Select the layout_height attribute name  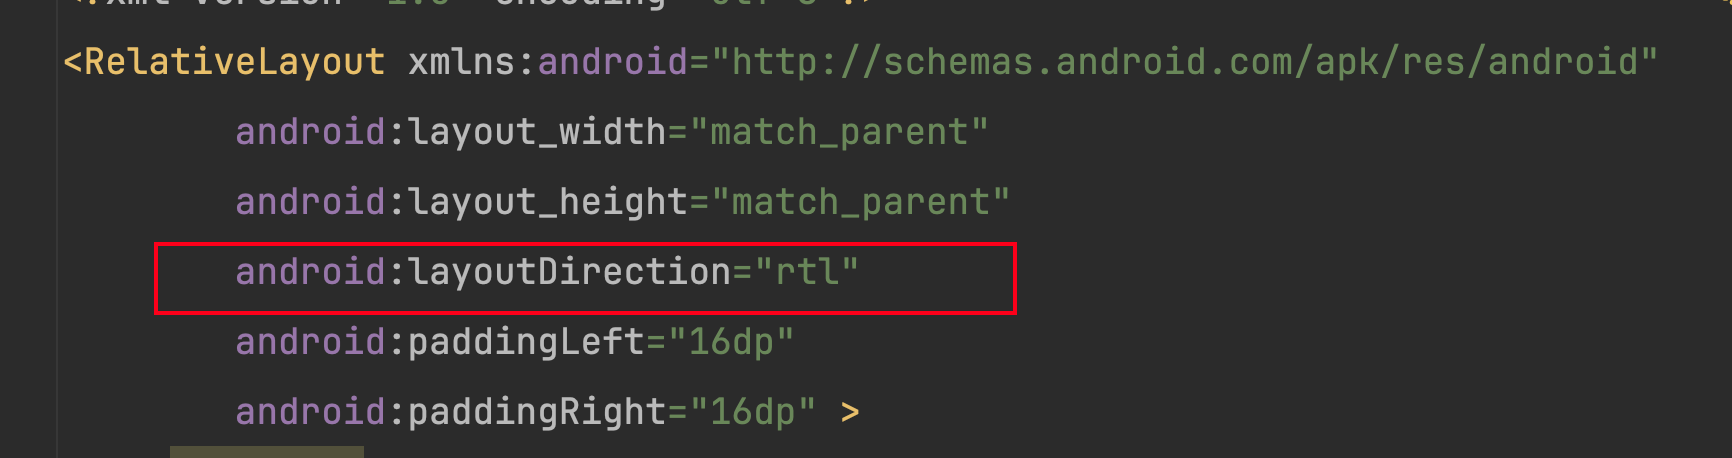pyautogui.click(x=548, y=202)
